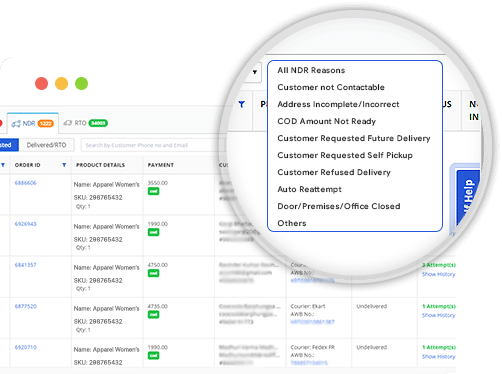Switch to the RTO tab

tap(85, 123)
